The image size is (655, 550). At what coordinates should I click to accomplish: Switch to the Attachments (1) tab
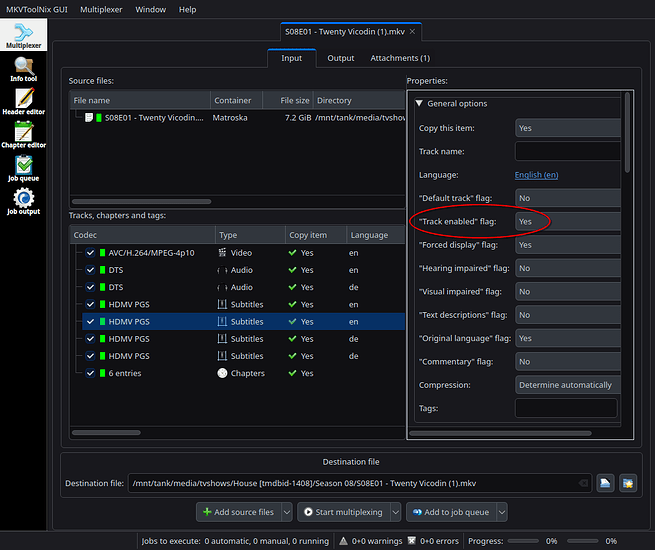pos(400,58)
